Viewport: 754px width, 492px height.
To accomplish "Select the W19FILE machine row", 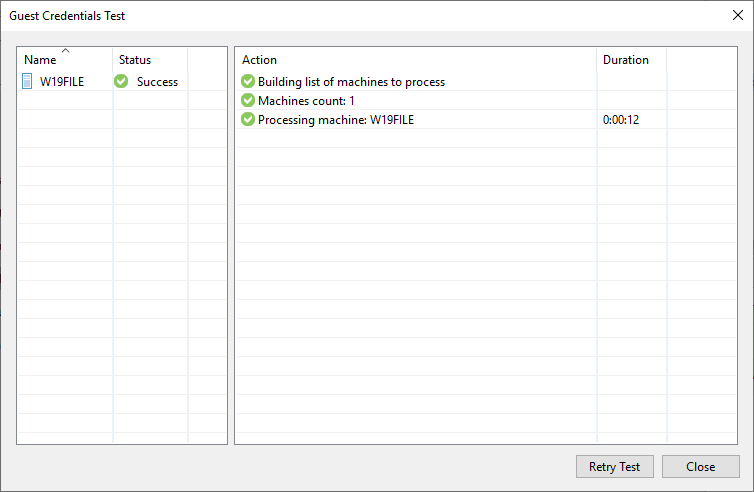I will 122,81.
